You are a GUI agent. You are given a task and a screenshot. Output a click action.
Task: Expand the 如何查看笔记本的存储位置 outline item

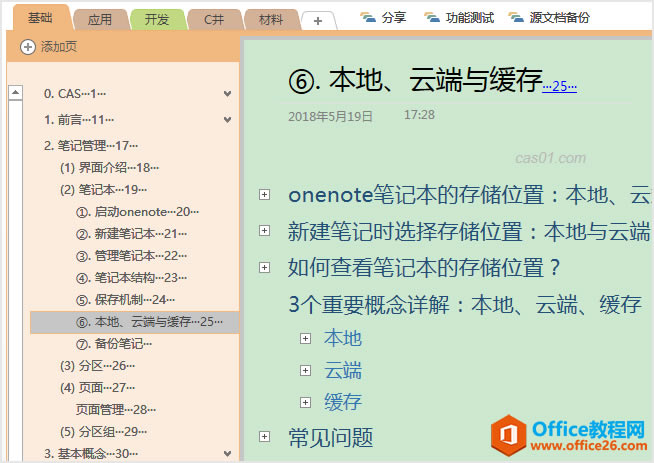click(x=264, y=267)
